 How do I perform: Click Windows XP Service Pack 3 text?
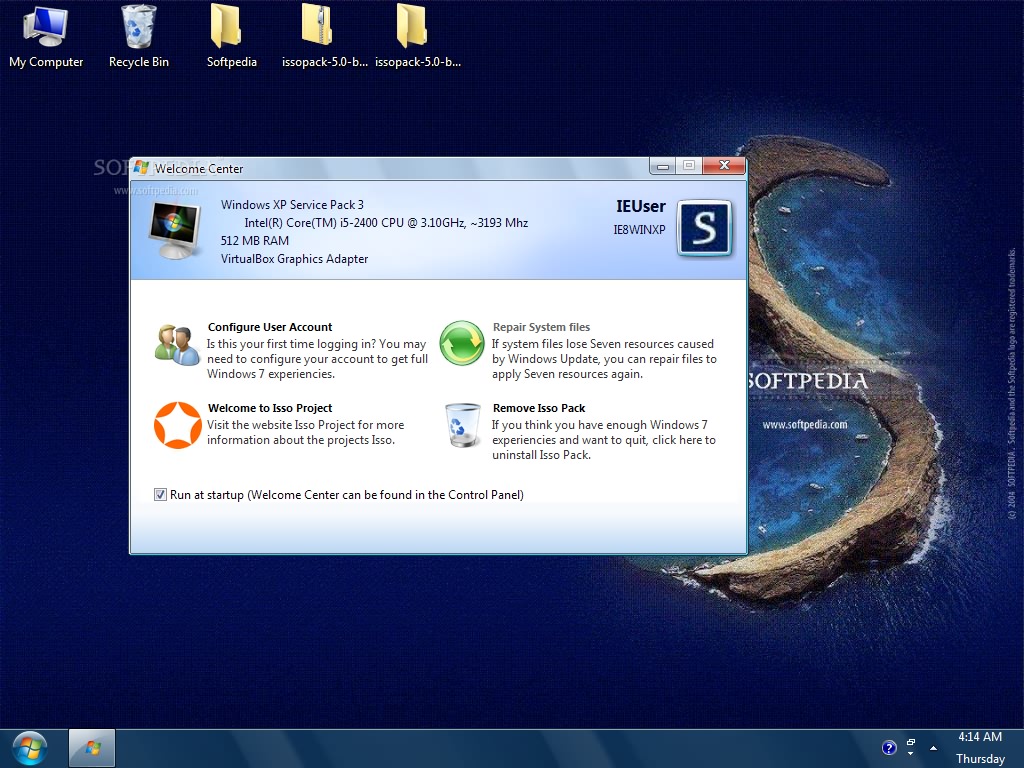pos(292,204)
